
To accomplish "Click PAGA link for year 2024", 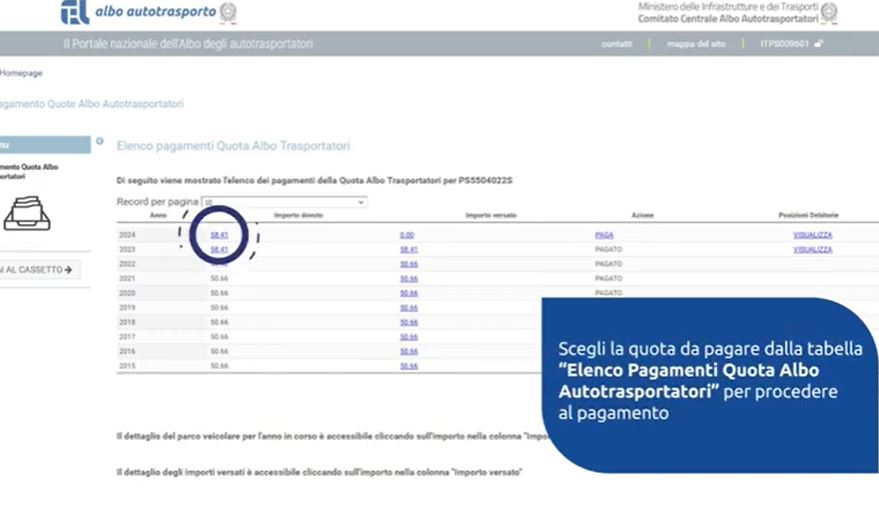I will pyautogui.click(x=604, y=235).
